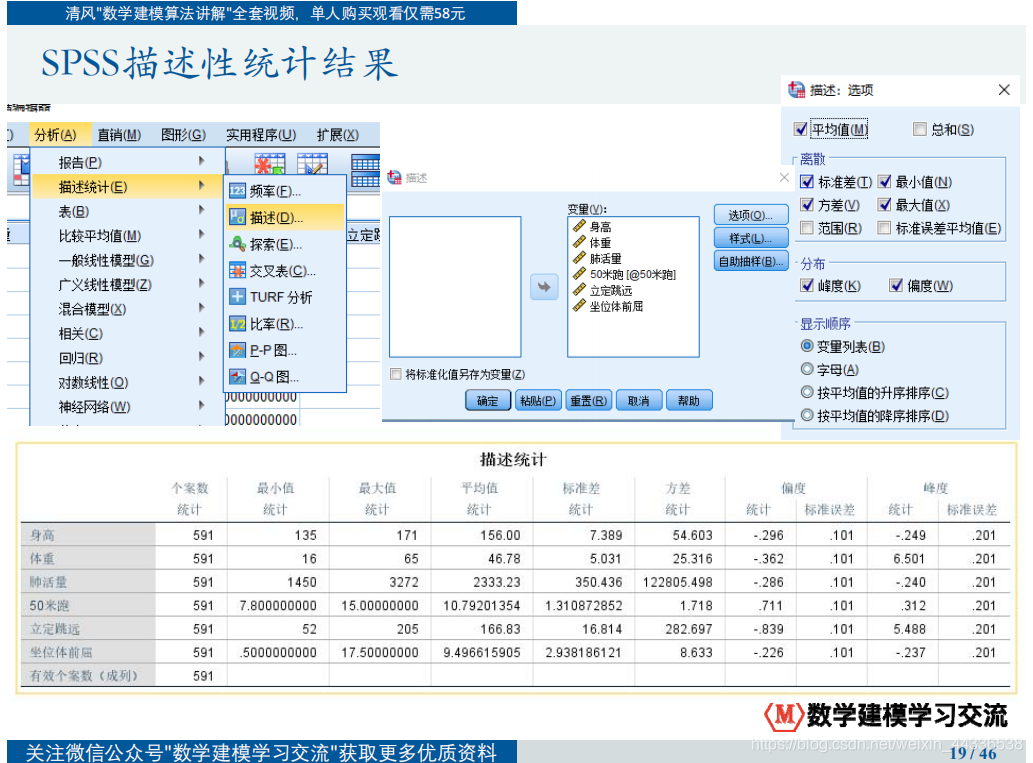This screenshot has height=763, width=1033.
Task: Enable the 范围(R) checkbox
Action: [806, 228]
